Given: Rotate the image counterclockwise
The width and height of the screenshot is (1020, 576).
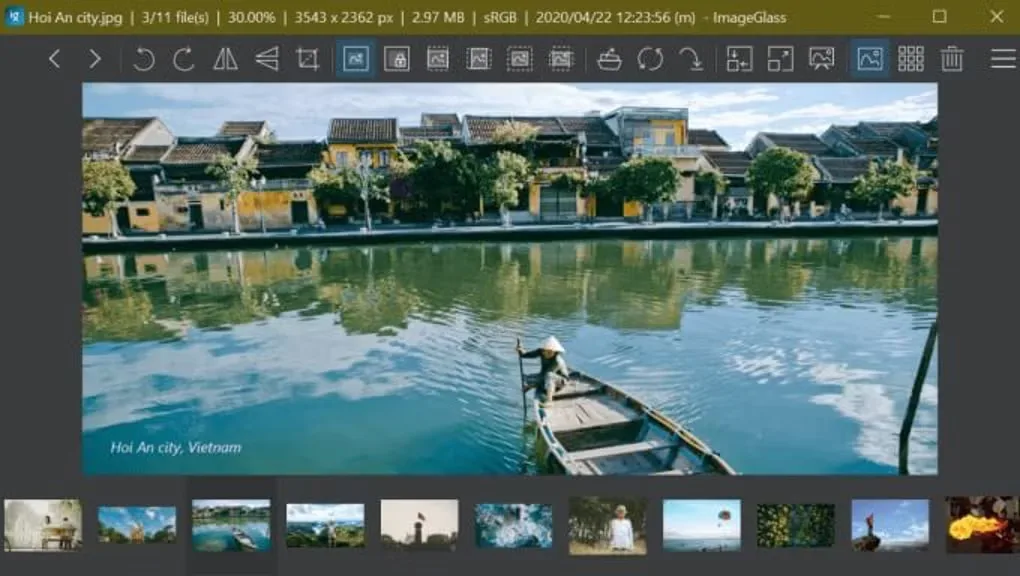Looking at the screenshot, I should (144, 59).
